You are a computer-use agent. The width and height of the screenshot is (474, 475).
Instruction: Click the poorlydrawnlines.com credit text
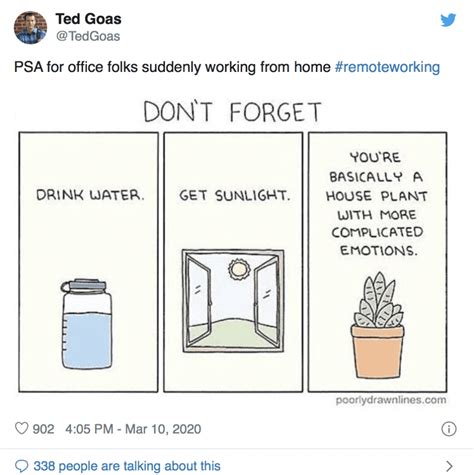pyautogui.click(x=391, y=400)
